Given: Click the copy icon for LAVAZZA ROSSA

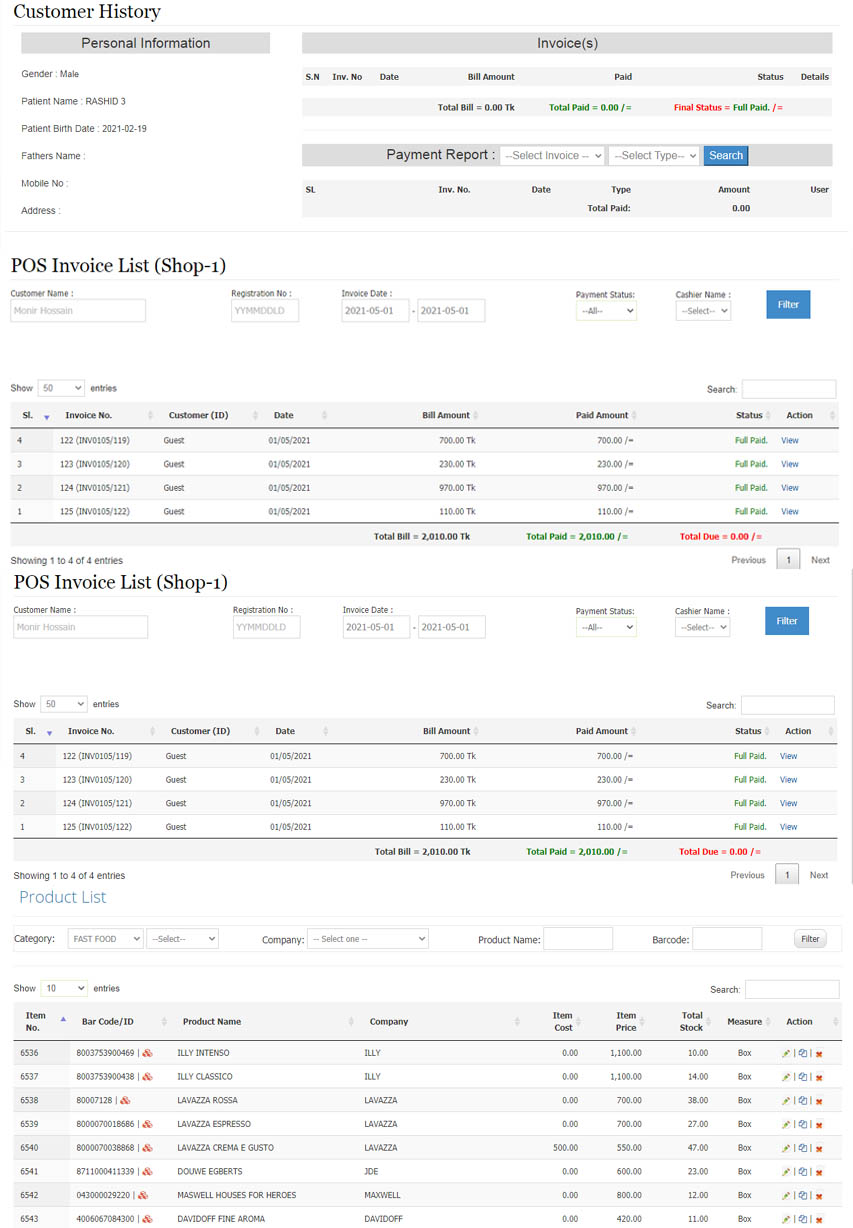Looking at the screenshot, I should pos(802,1101).
